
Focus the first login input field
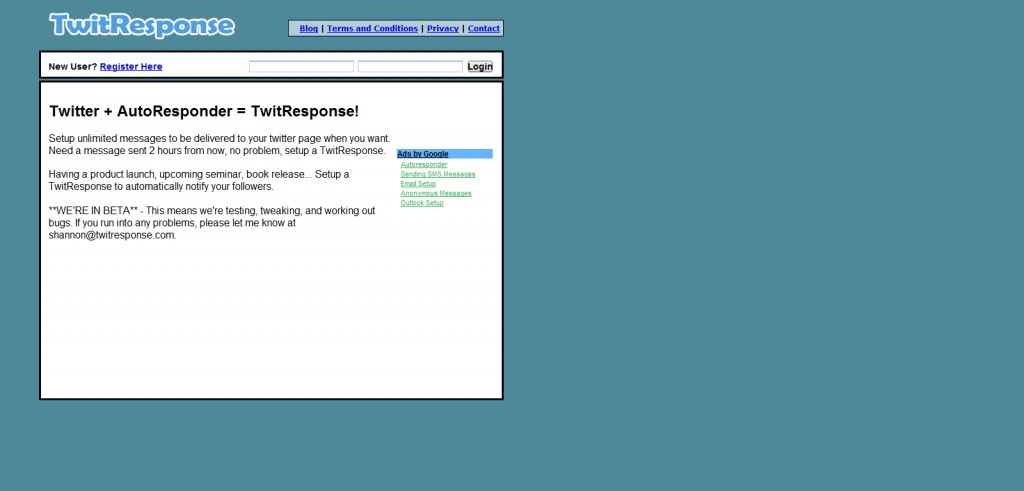coord(301,67)
